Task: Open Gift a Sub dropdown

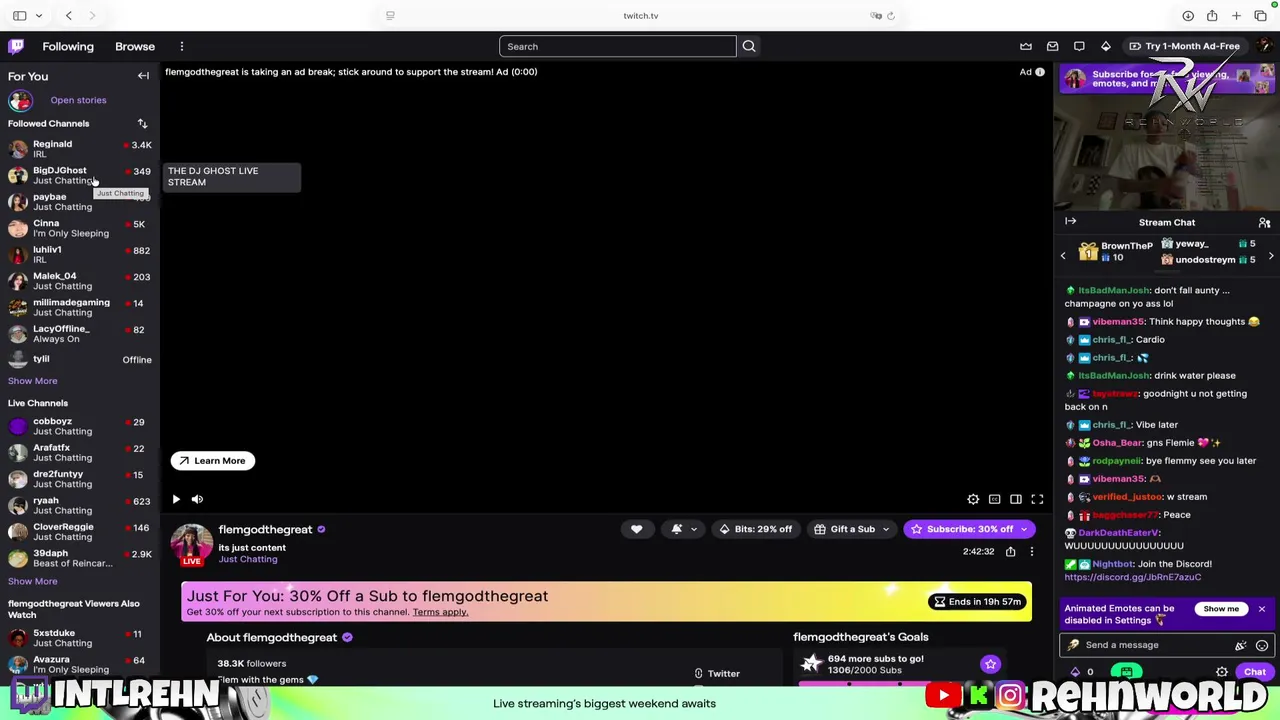Action: (852, 529)
